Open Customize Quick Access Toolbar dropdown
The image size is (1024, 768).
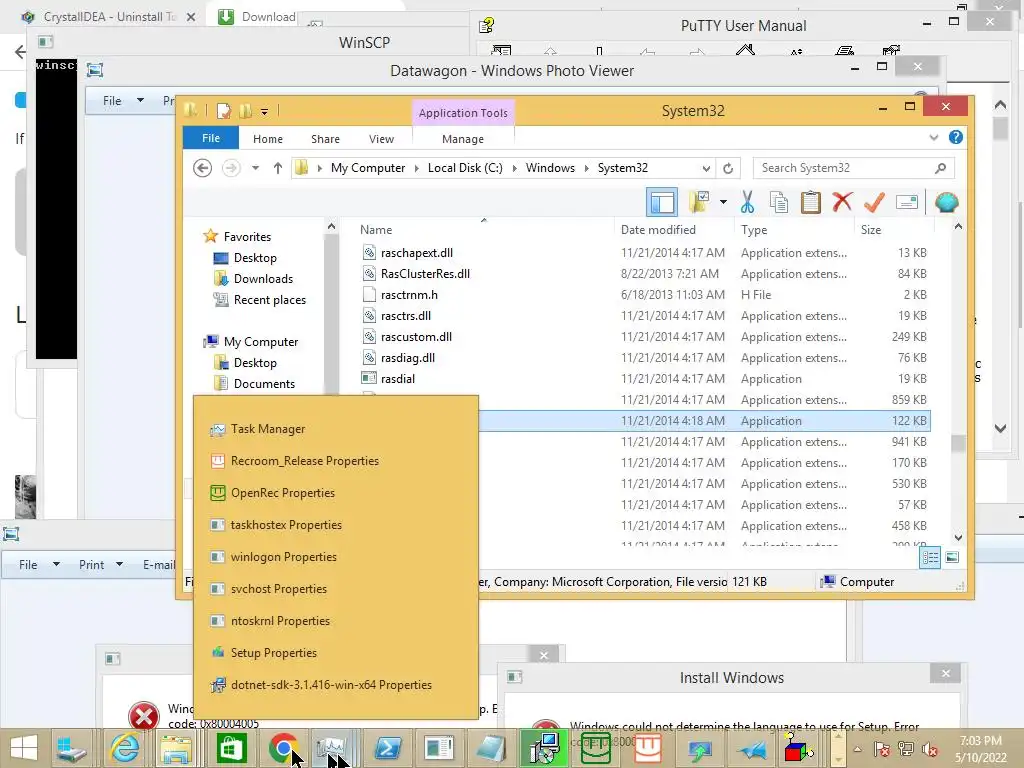(x=264, y=112)
